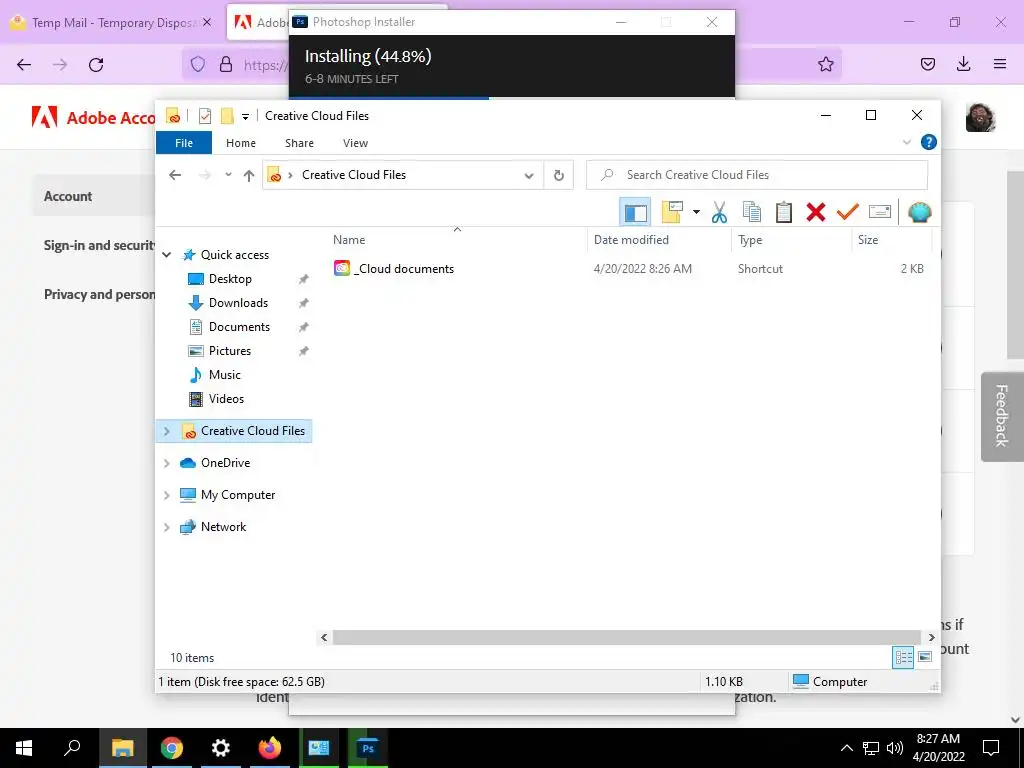Viewport: 1024px width, 768px height.
Task: Click the orange checkmark Properties icon
Action: click(848, 212)
